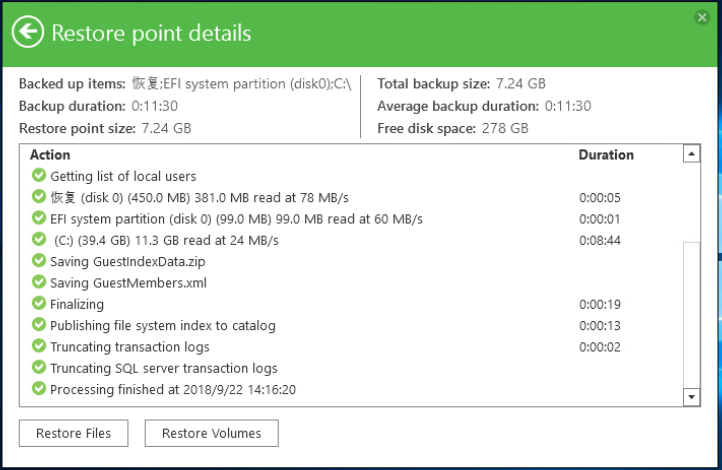The width and height of the screenshot is (722, 470).
Task: Close the Restore point details dialog
Action: (x=702, y=17)
